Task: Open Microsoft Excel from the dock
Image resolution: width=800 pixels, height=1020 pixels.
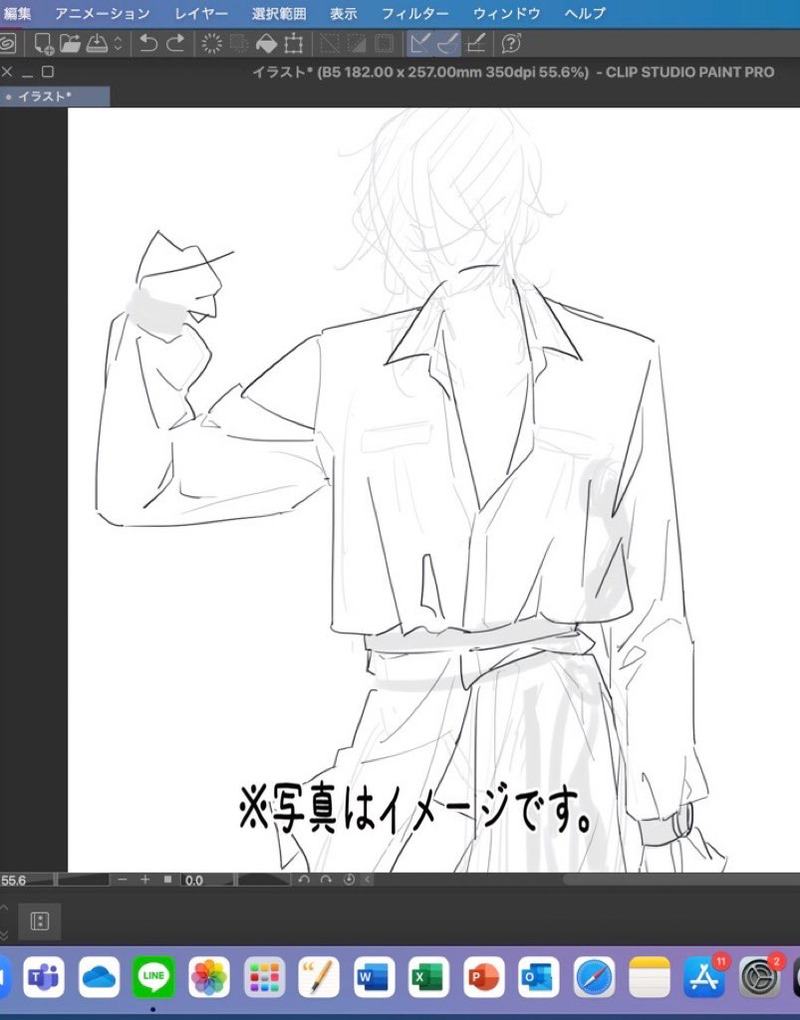Action: pos(429,977)
